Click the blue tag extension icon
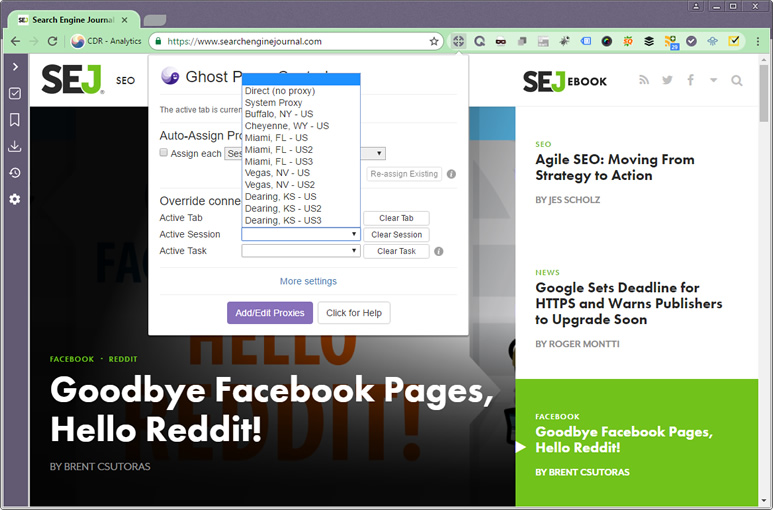 point(586,41)
